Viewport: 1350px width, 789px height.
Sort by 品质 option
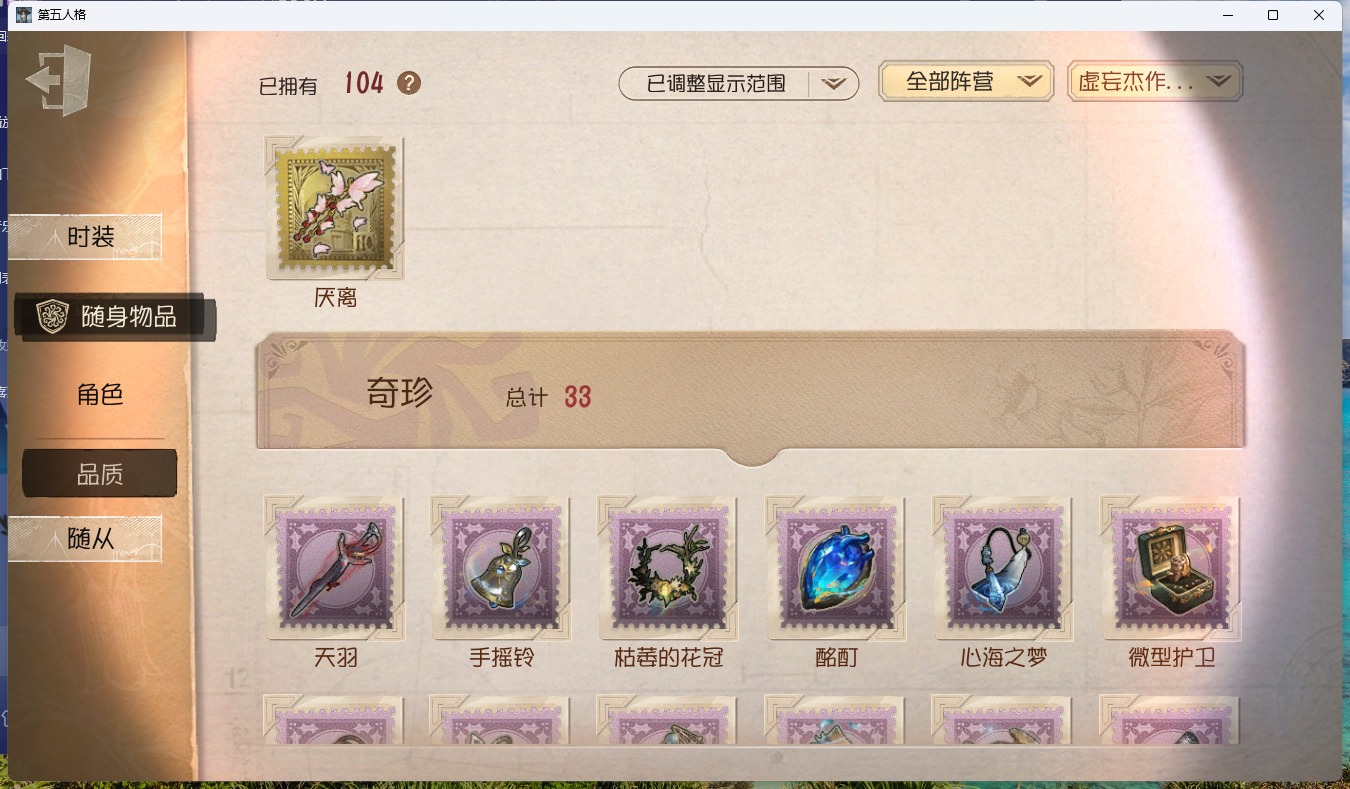pyautogui.click(x=100, y=474)
